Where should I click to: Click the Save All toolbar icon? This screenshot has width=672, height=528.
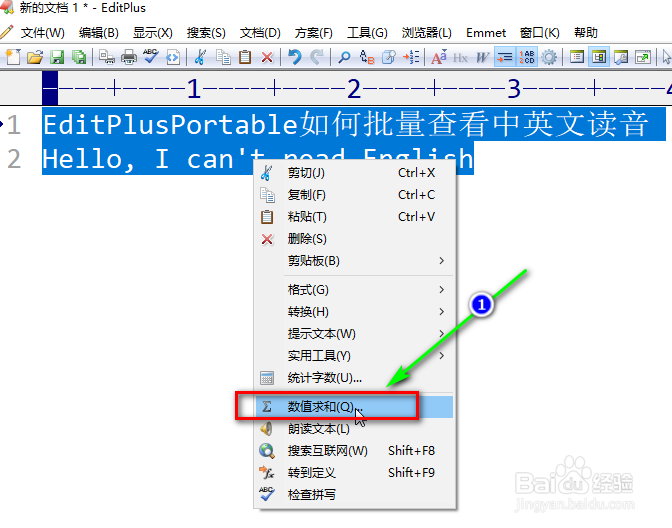pos(79,57)
